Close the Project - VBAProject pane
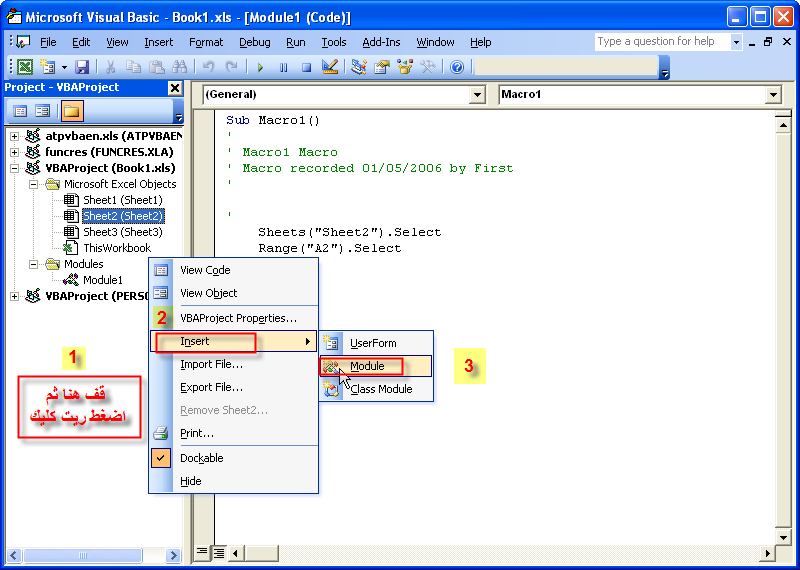This screenshot has width=800, height=570. (174, 88)
